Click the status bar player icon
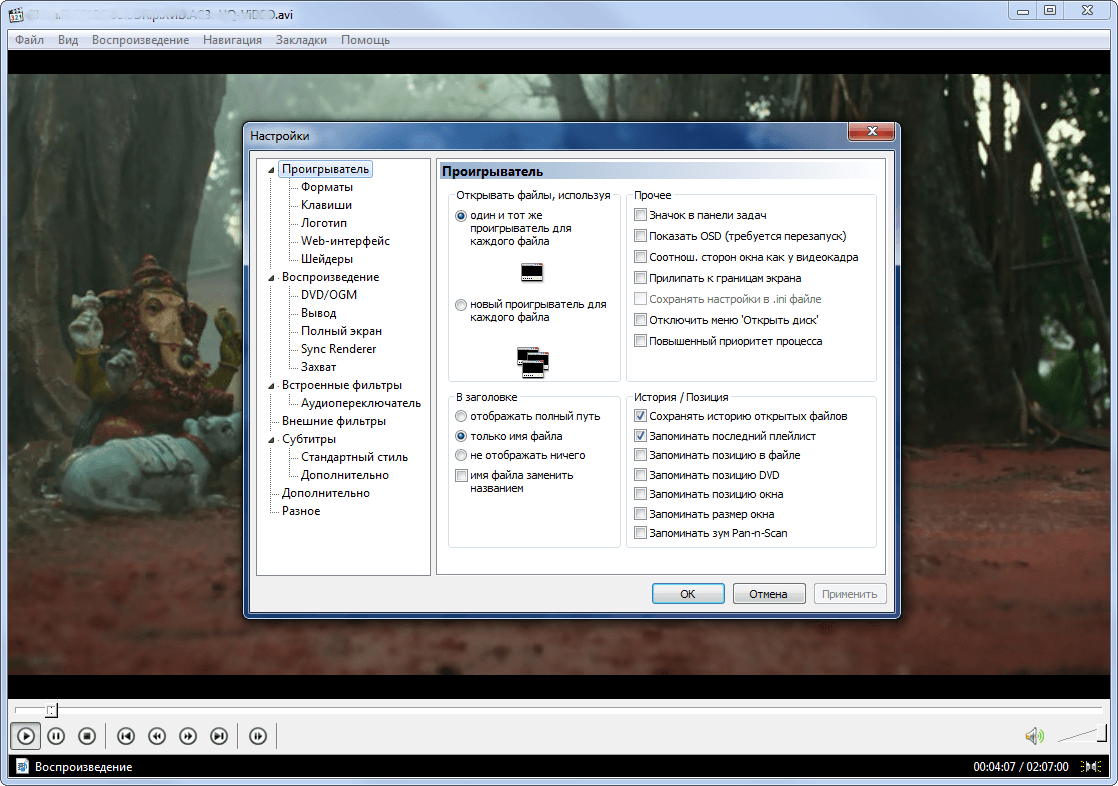 [x=22, y=767]
